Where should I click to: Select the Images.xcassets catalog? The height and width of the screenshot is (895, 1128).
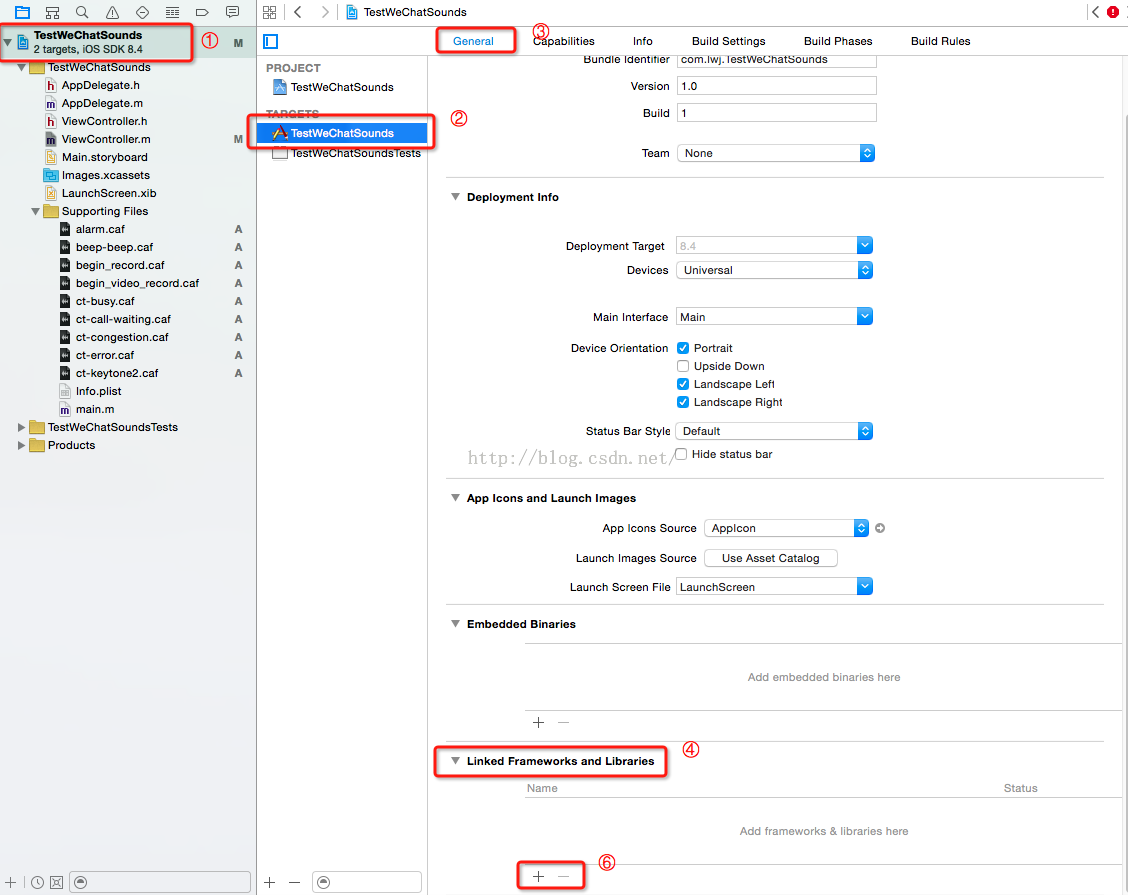point(106,176)
